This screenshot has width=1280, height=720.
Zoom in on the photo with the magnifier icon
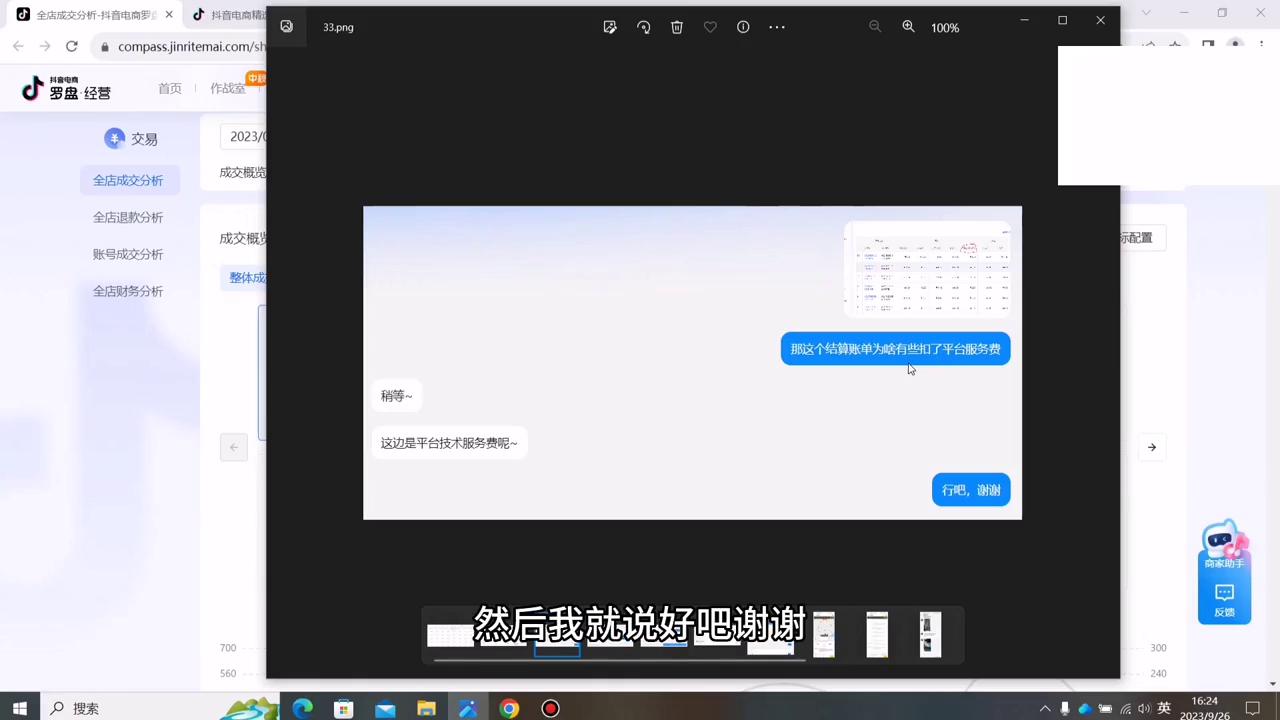(908, 27)
